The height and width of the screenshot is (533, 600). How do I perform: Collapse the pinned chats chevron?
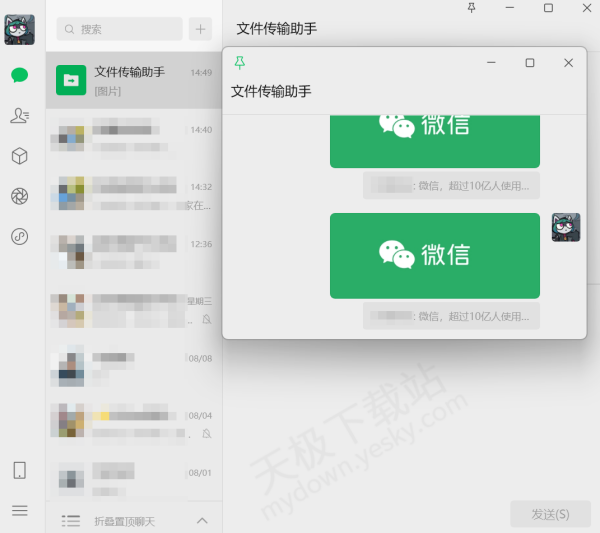click(201, 520)
